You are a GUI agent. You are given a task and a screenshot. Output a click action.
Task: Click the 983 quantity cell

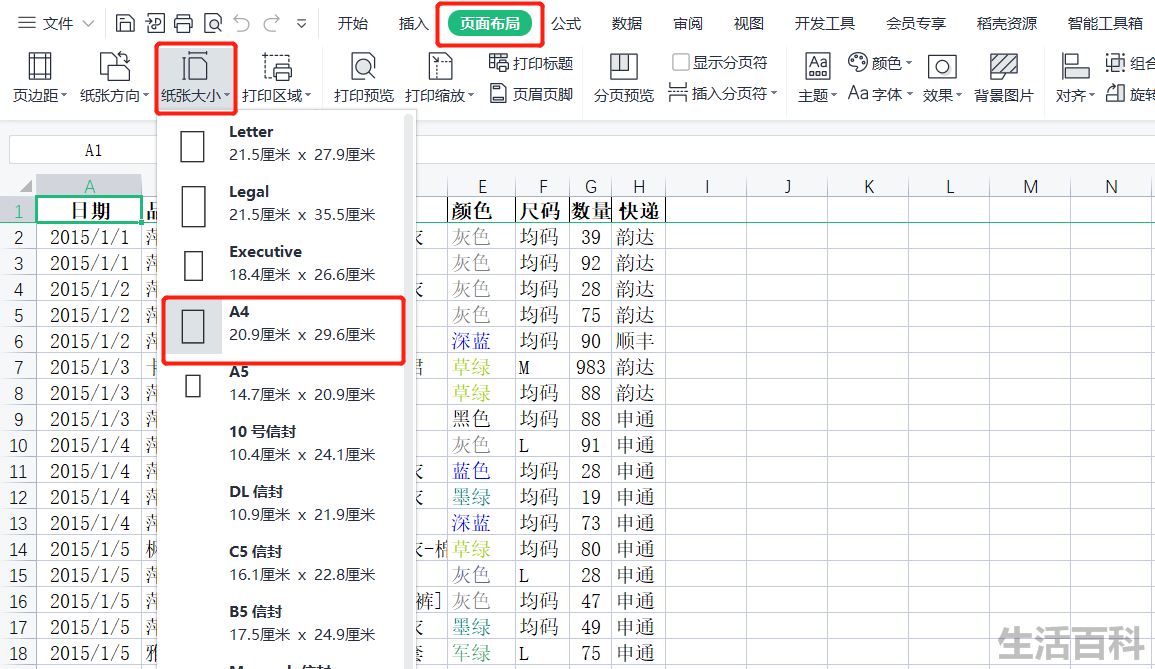[x=591, y=367]
